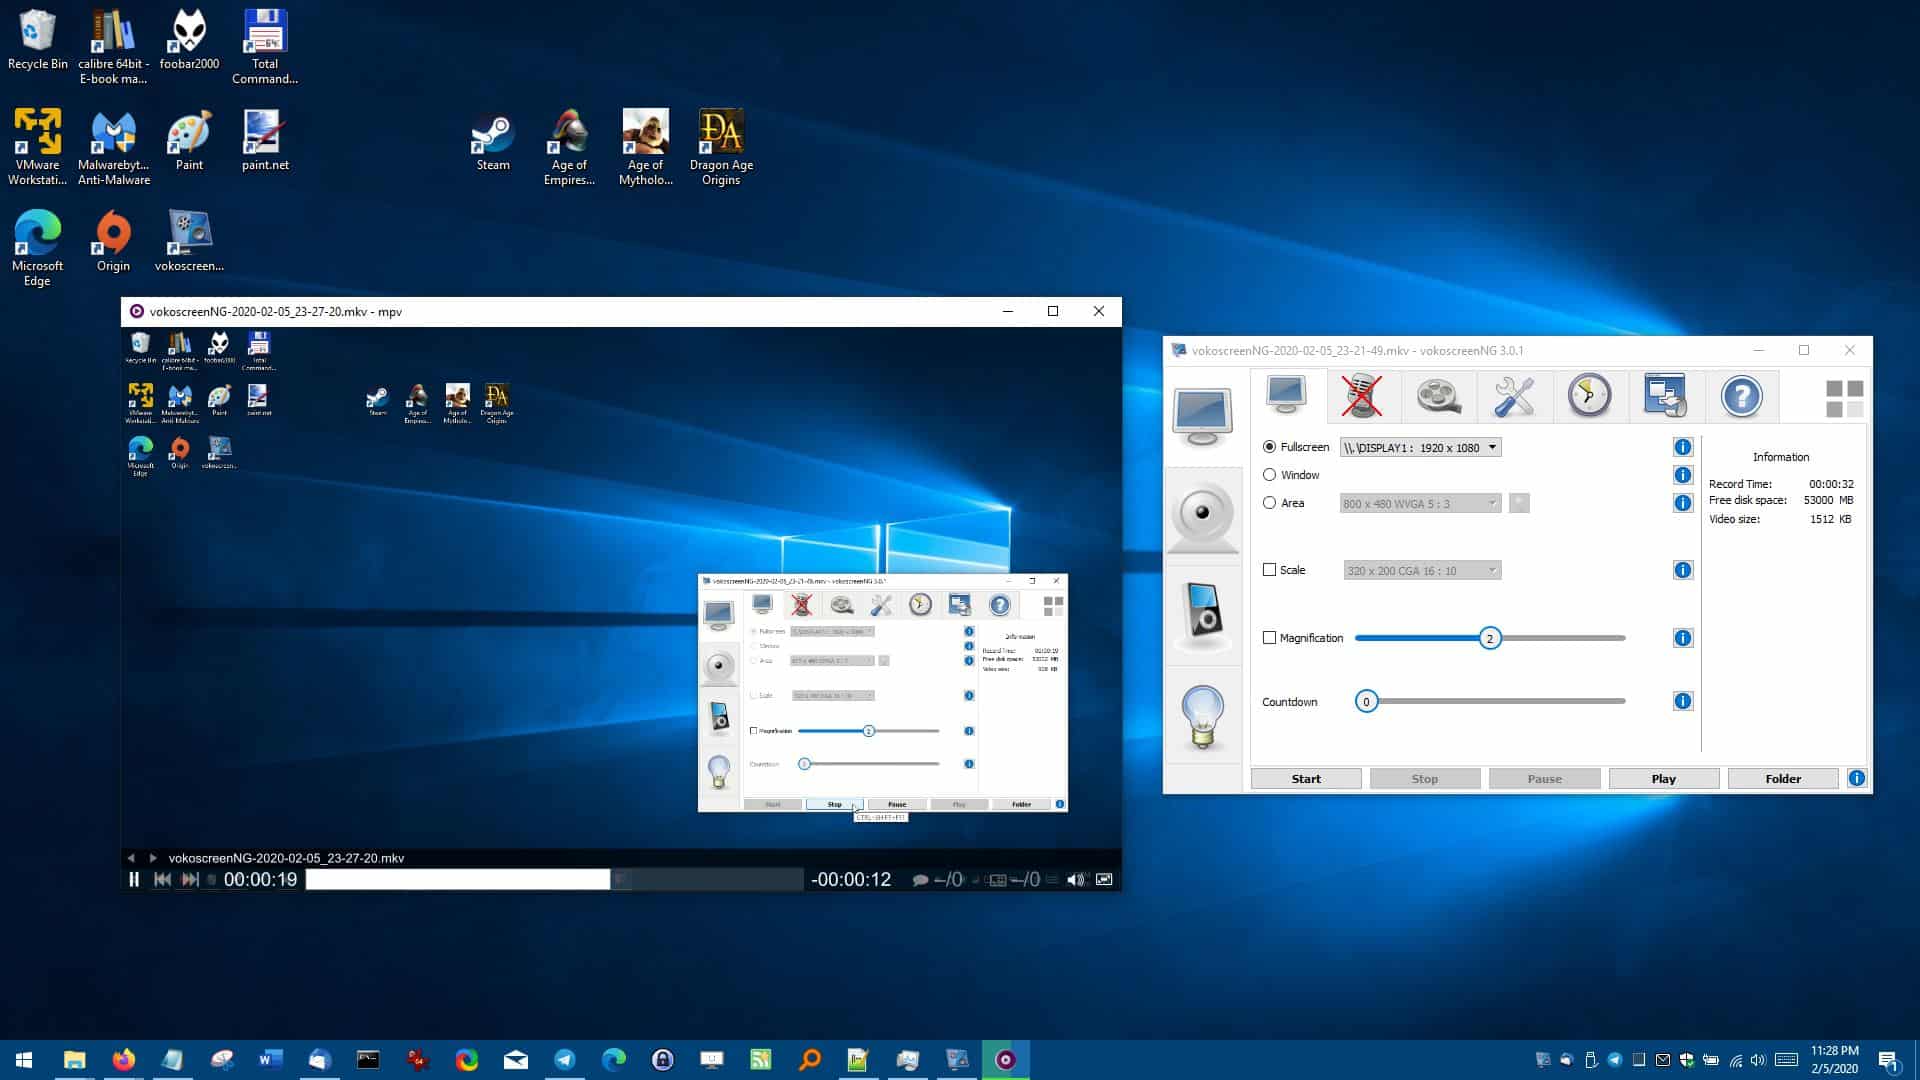This screenshot has width=1920, height=1080.
Task: Expand the Scale resolution dropdown in vokoscreen
Action: point(1489,570)
